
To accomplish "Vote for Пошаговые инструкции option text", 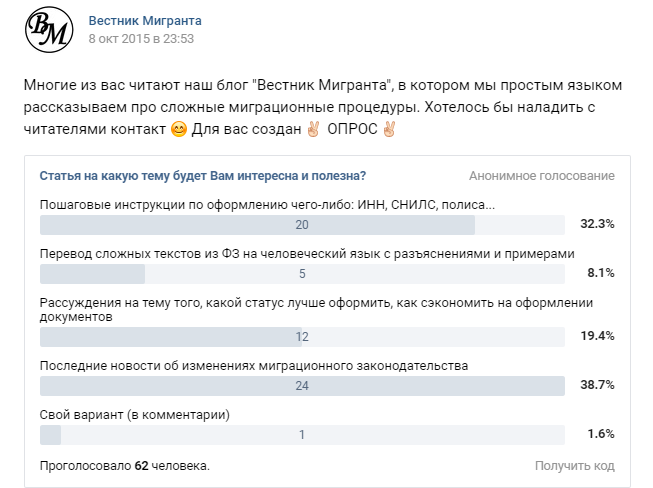I will [x=267, y=204].
